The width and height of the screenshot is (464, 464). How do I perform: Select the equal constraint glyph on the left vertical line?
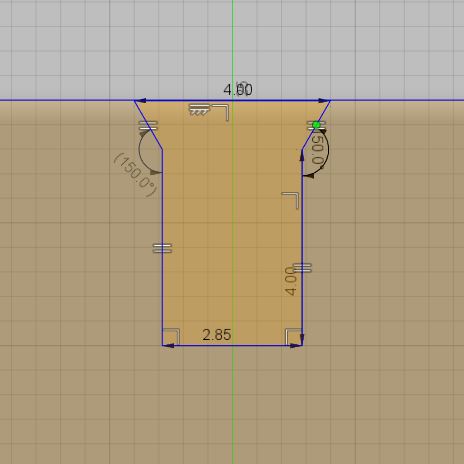click(162, 248)
